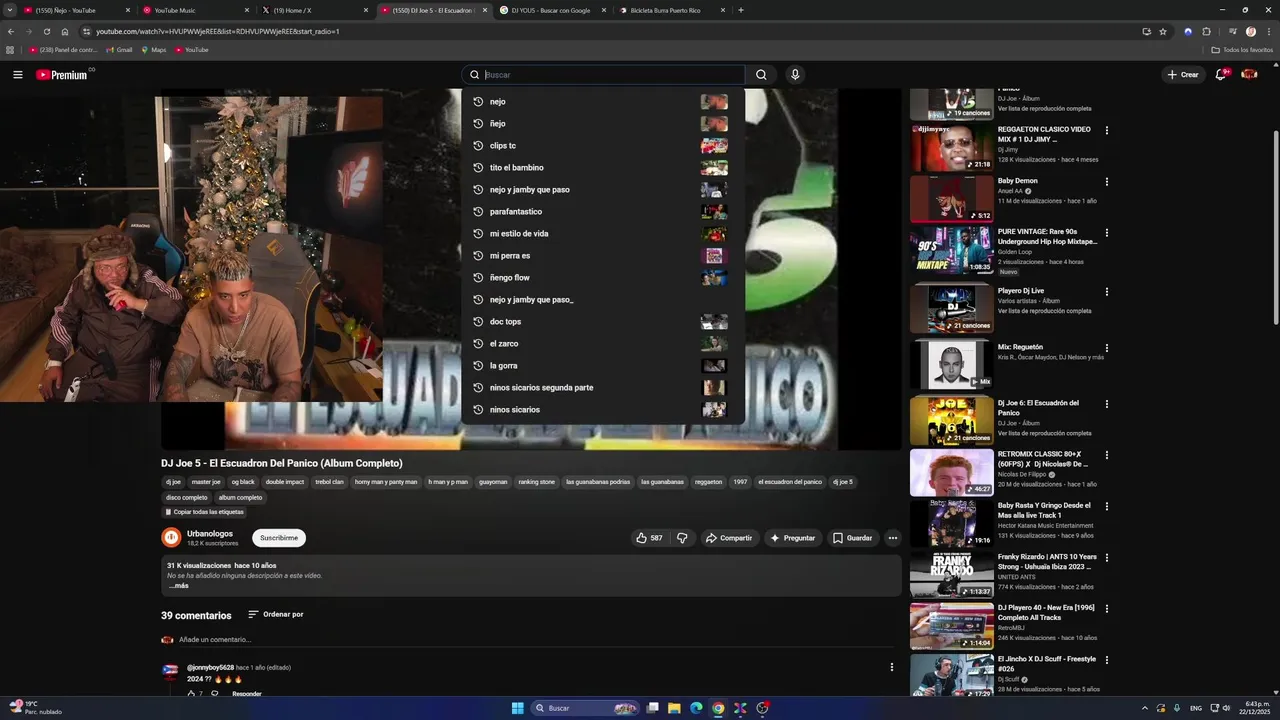Select the 'ranking stone' tag chip
1280x720 pixels.
coord(537,482)
